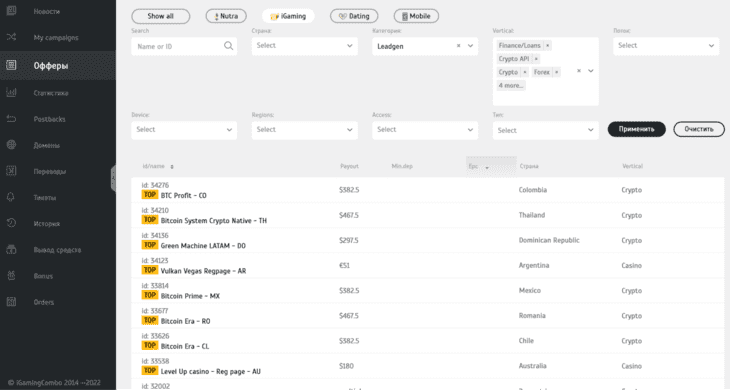The image size is (730, 390).
Task: Open the Regions dropdown
Action: click(304, 130)
